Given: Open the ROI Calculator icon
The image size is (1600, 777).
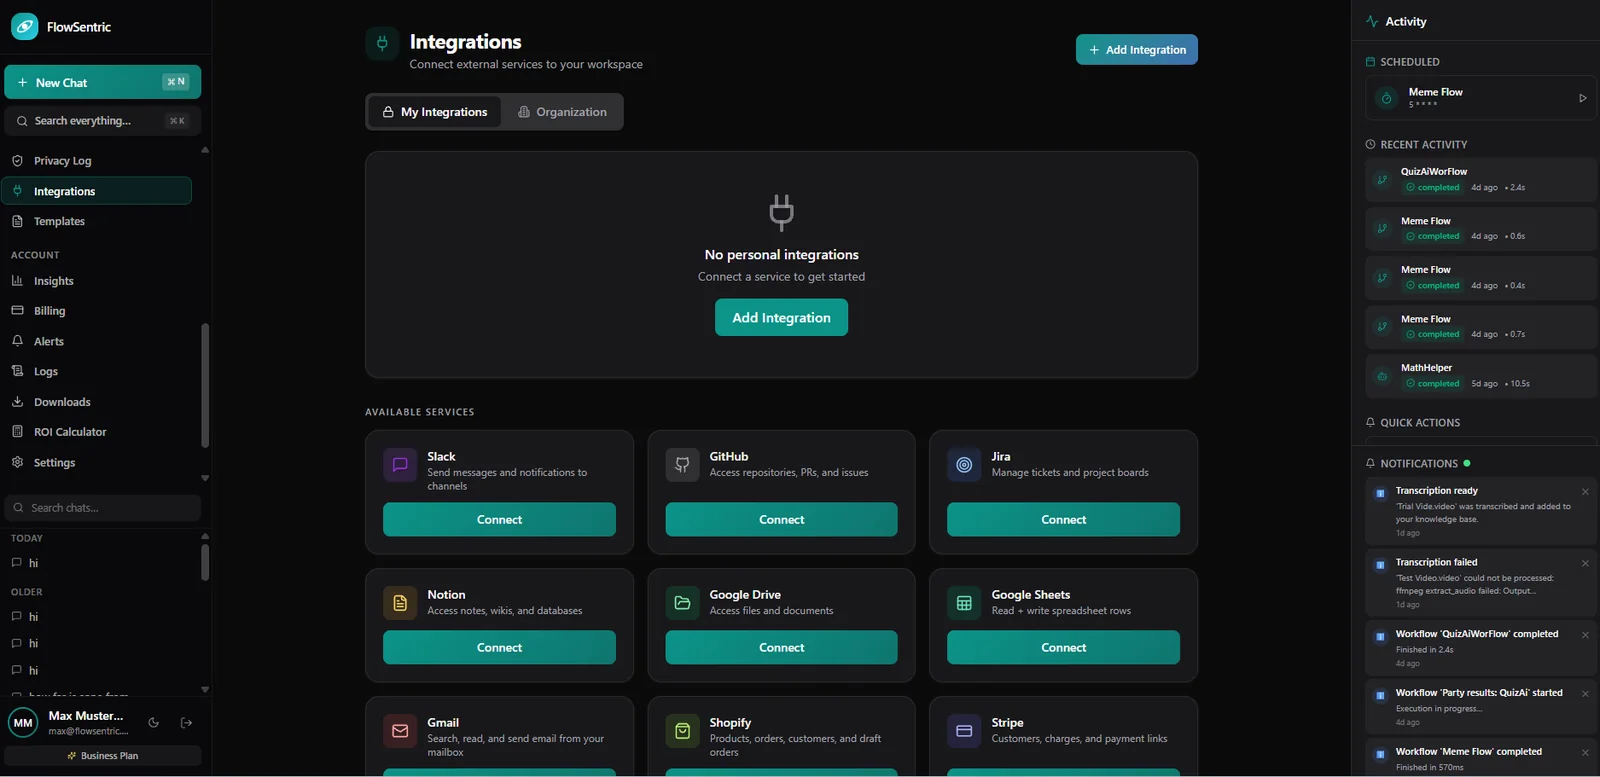Looking at the screenshot, I should pos(17,432).
